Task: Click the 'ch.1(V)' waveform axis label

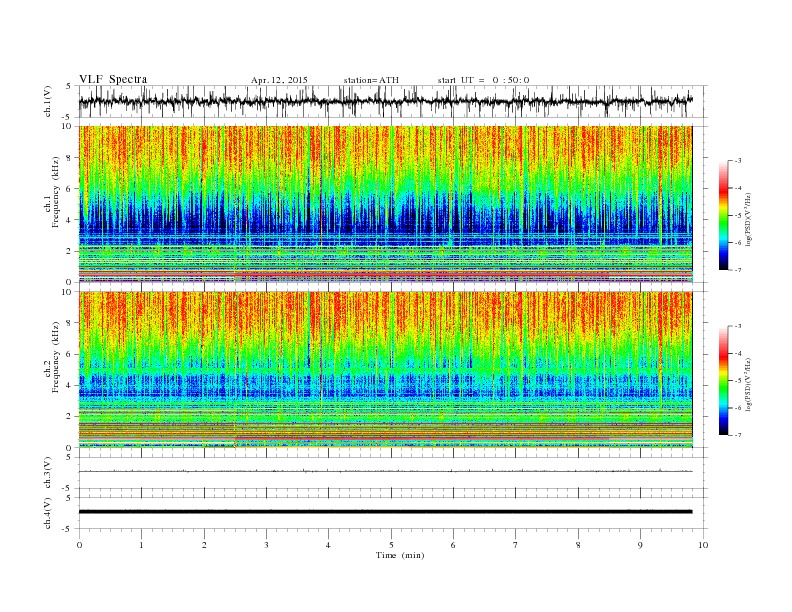Action: pos(48,101)
